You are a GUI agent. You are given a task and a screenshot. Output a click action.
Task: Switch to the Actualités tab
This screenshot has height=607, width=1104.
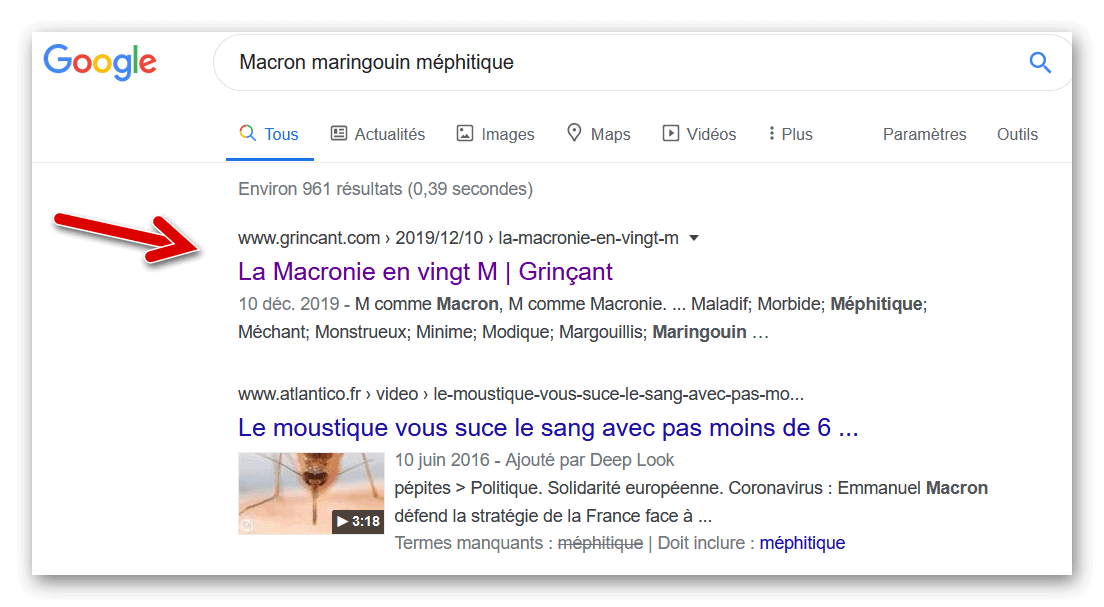point(378,134)
